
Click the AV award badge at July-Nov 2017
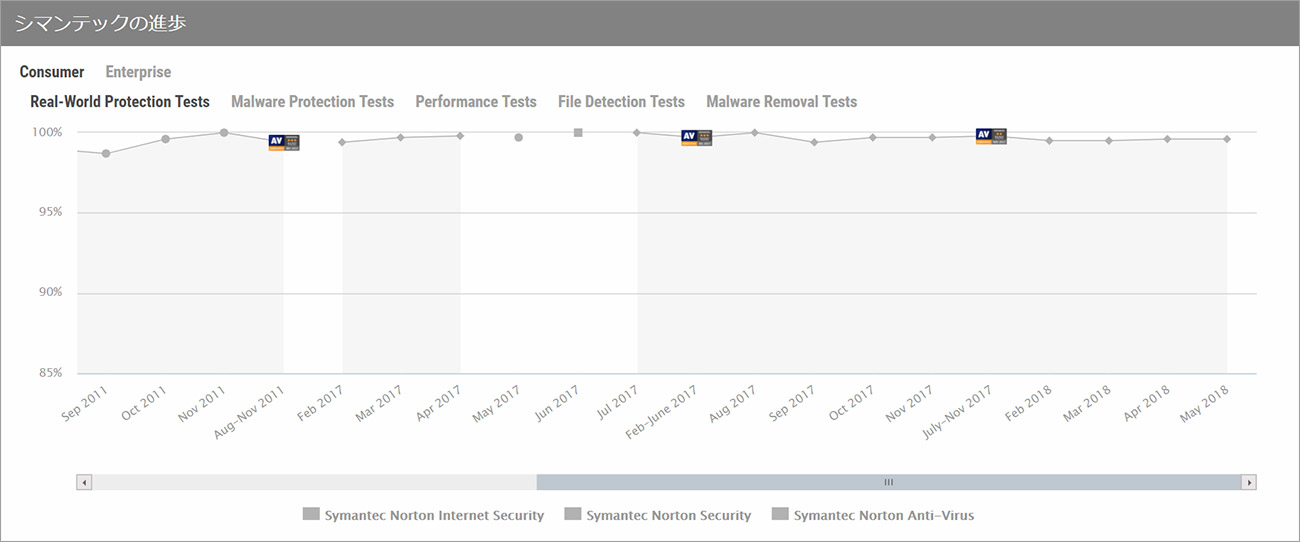click(x=991, y=136)
